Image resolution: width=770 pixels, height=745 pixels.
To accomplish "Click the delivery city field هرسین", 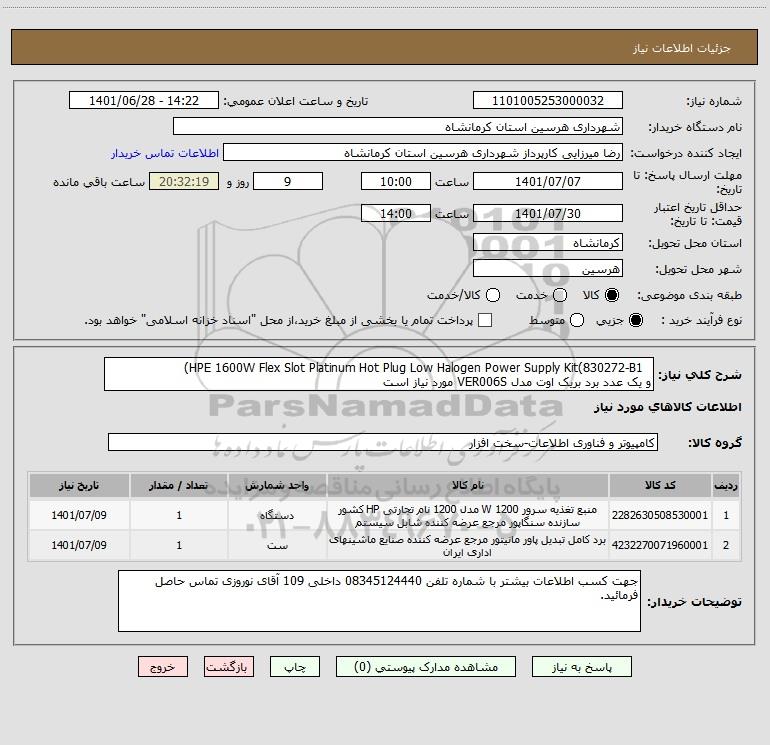I will 548,269.
